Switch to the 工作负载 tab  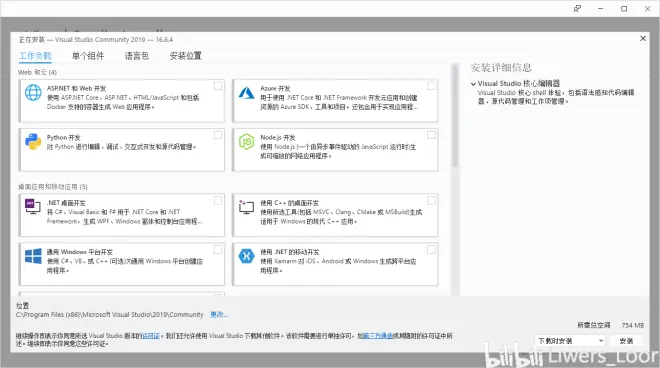(x=35, y=56)
